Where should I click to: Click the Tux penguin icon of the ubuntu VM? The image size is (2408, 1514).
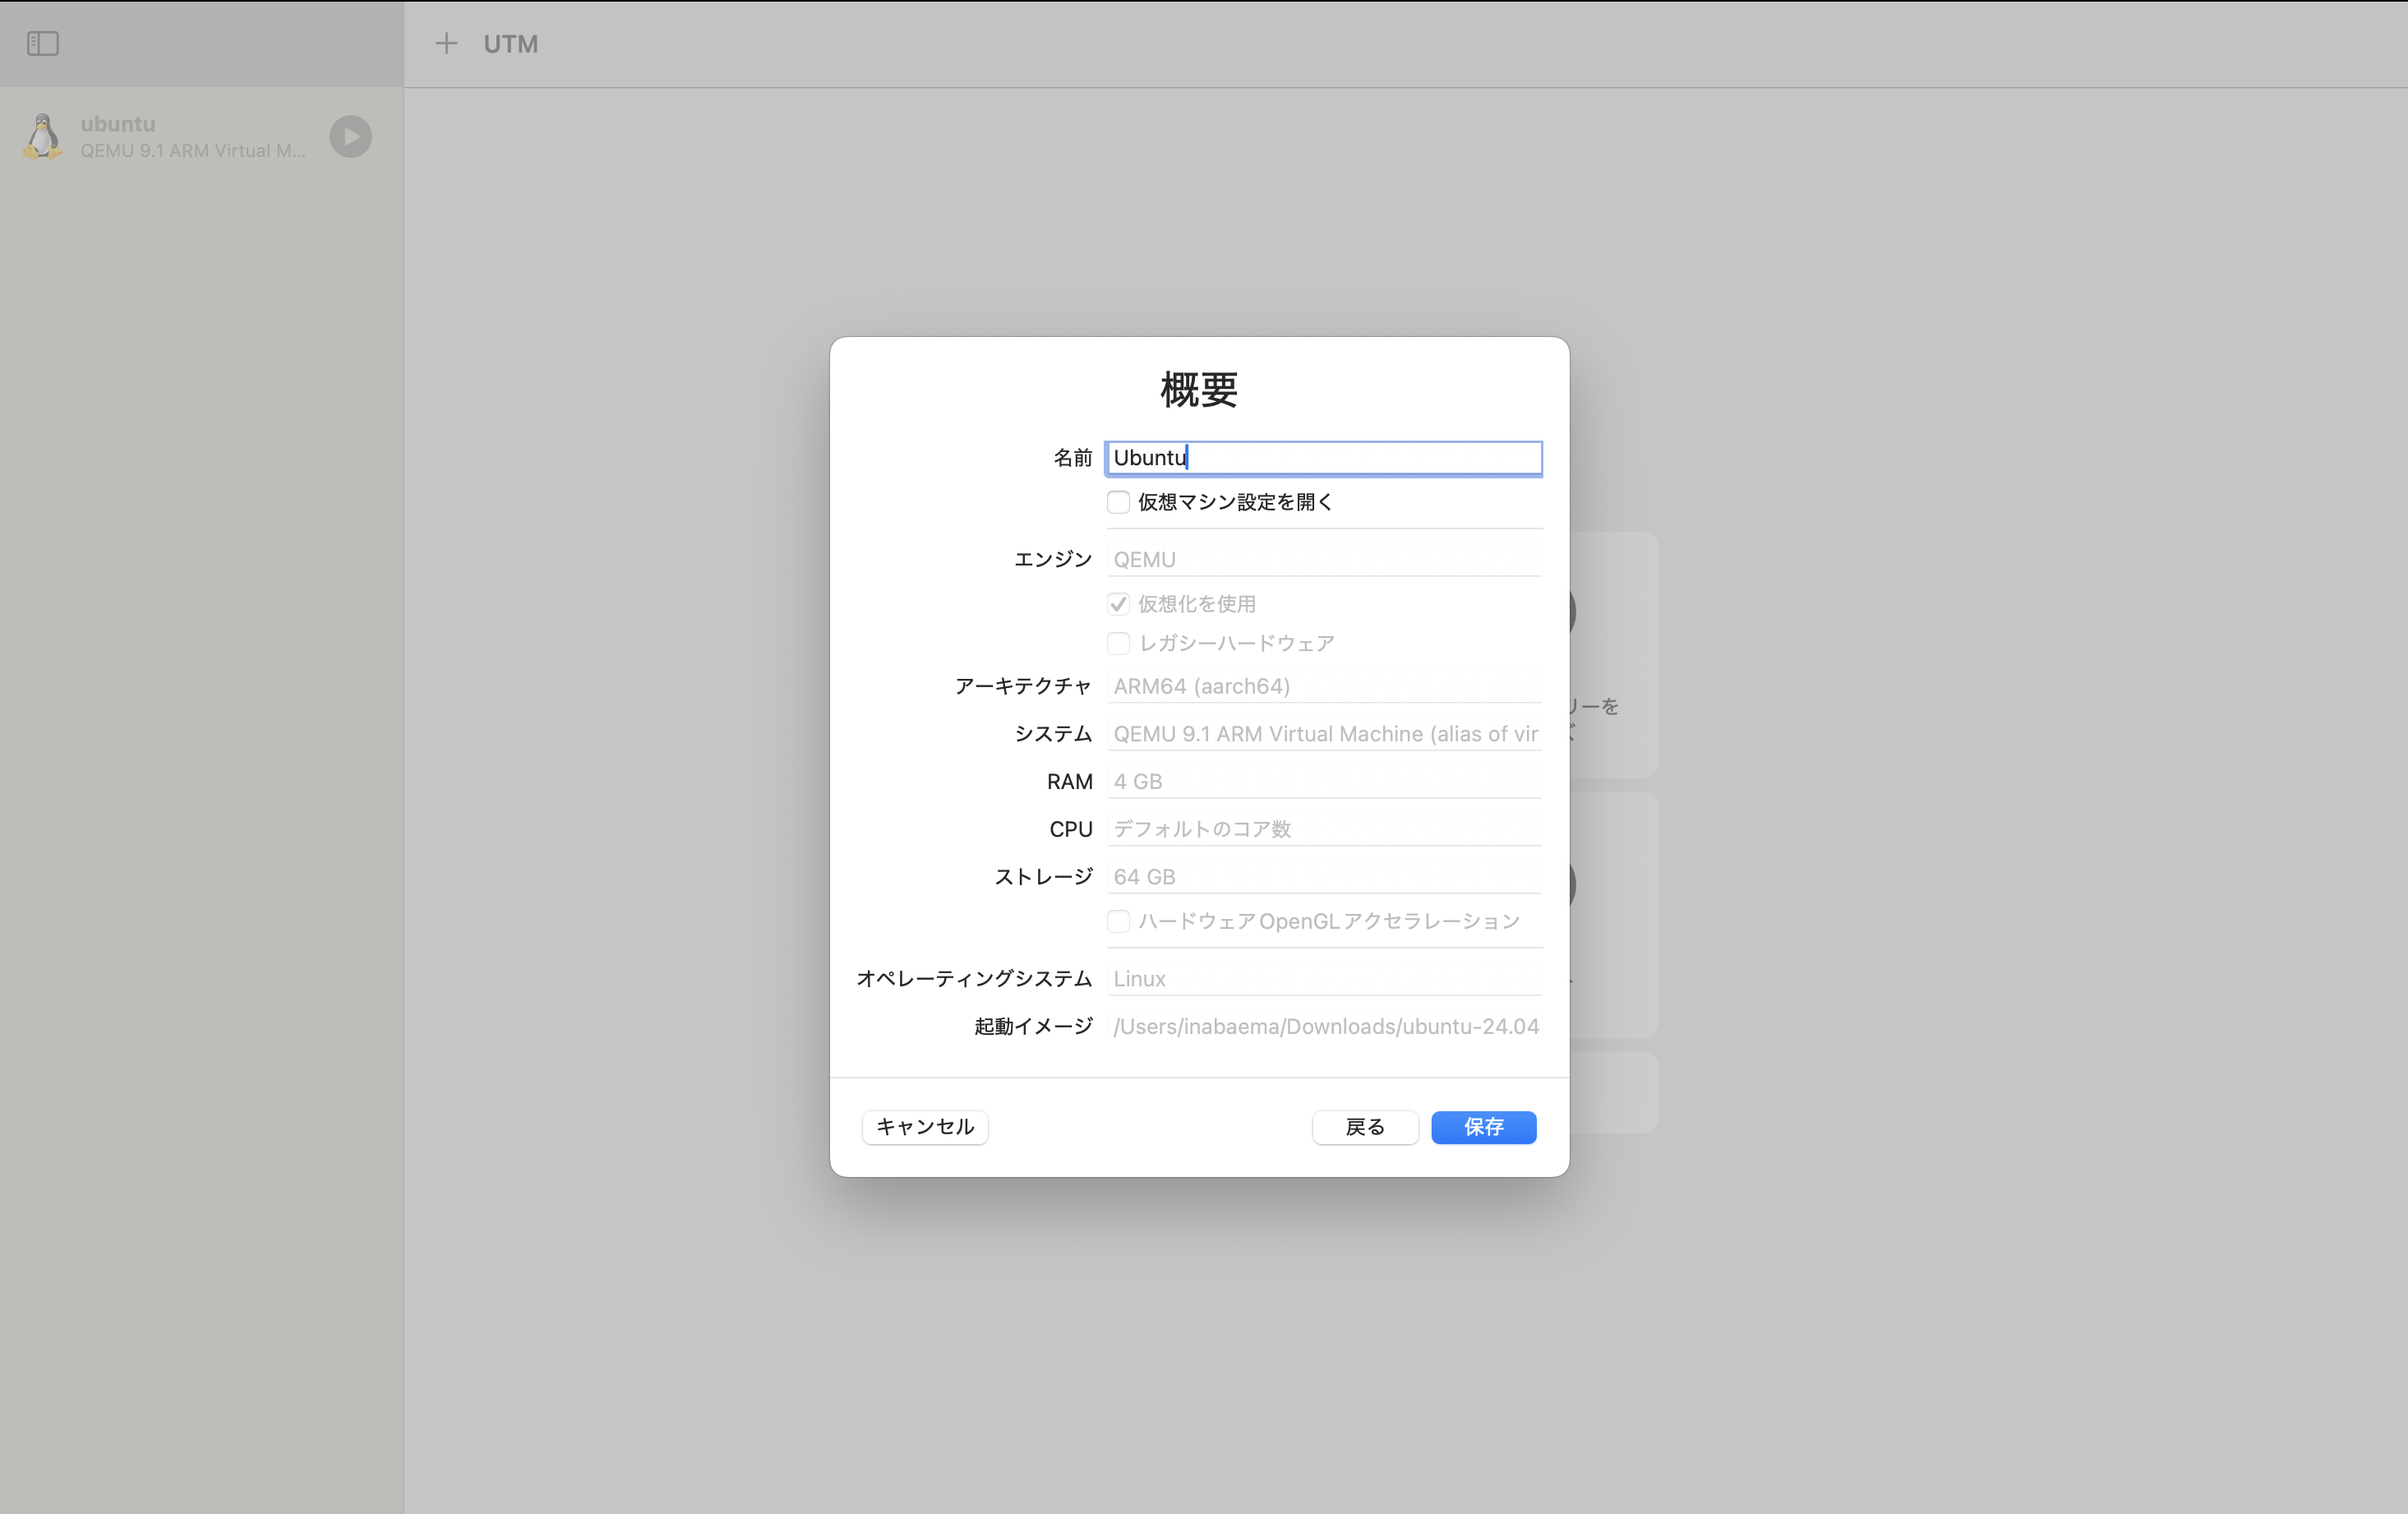(42, 136)
